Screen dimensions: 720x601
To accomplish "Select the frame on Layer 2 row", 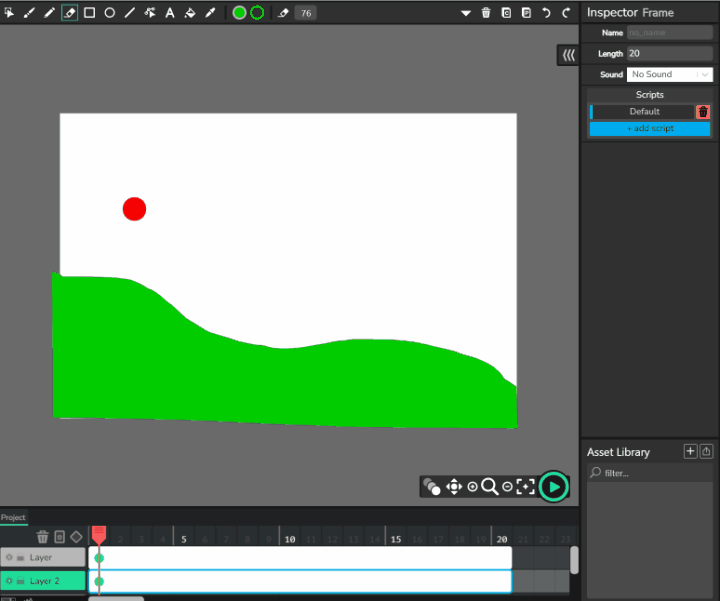I will [300, 581].
